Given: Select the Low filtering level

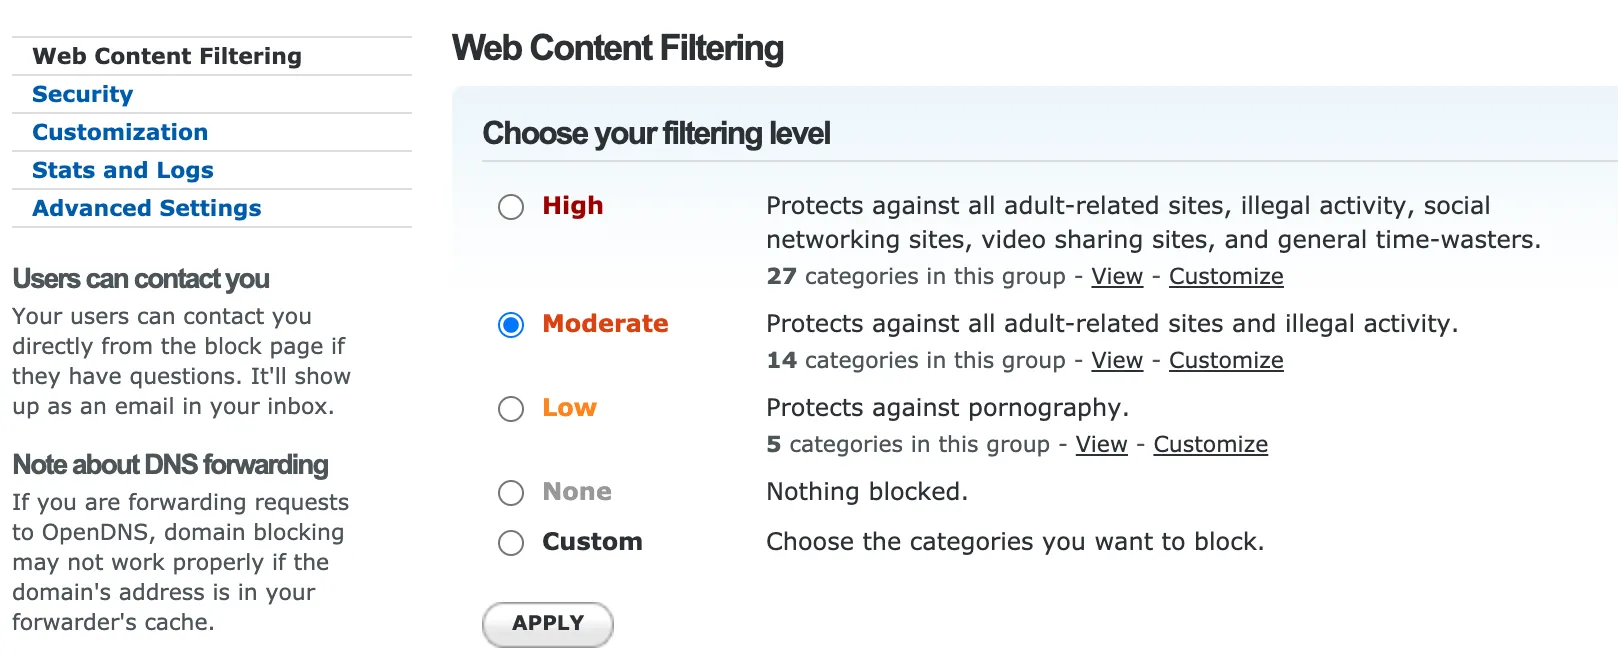Looking at the screenshot, I should (x=511, y=409).
